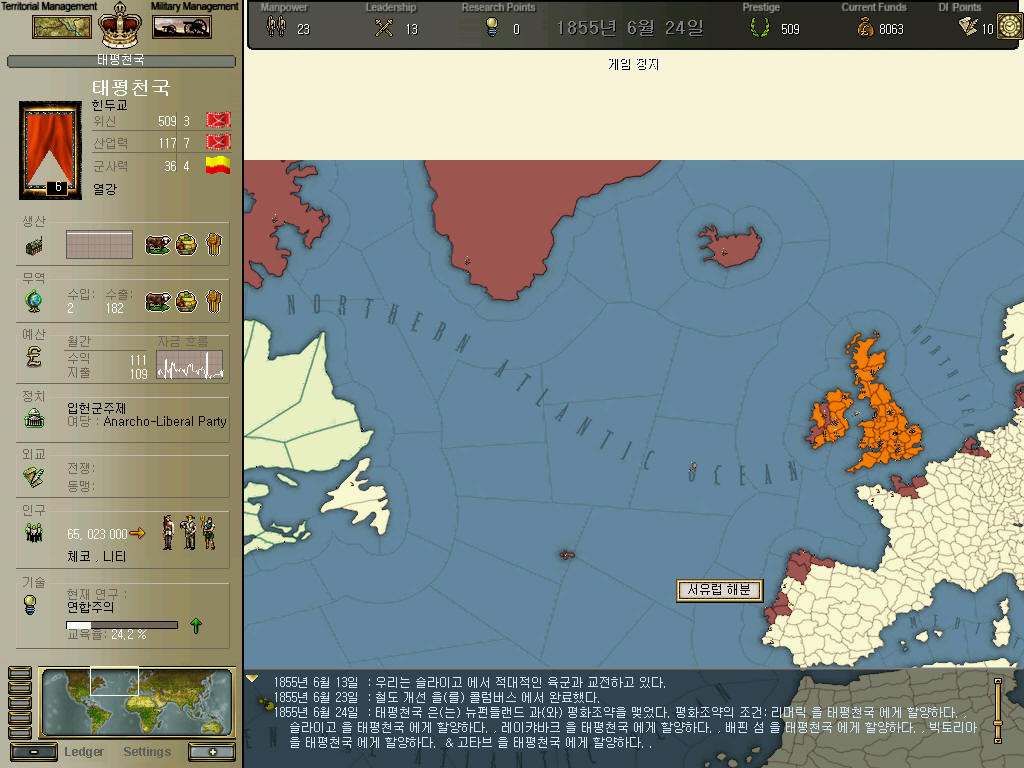Click the DI Points scroll icon
This screenshot has height=768, width=1024.
coord(968,27)
